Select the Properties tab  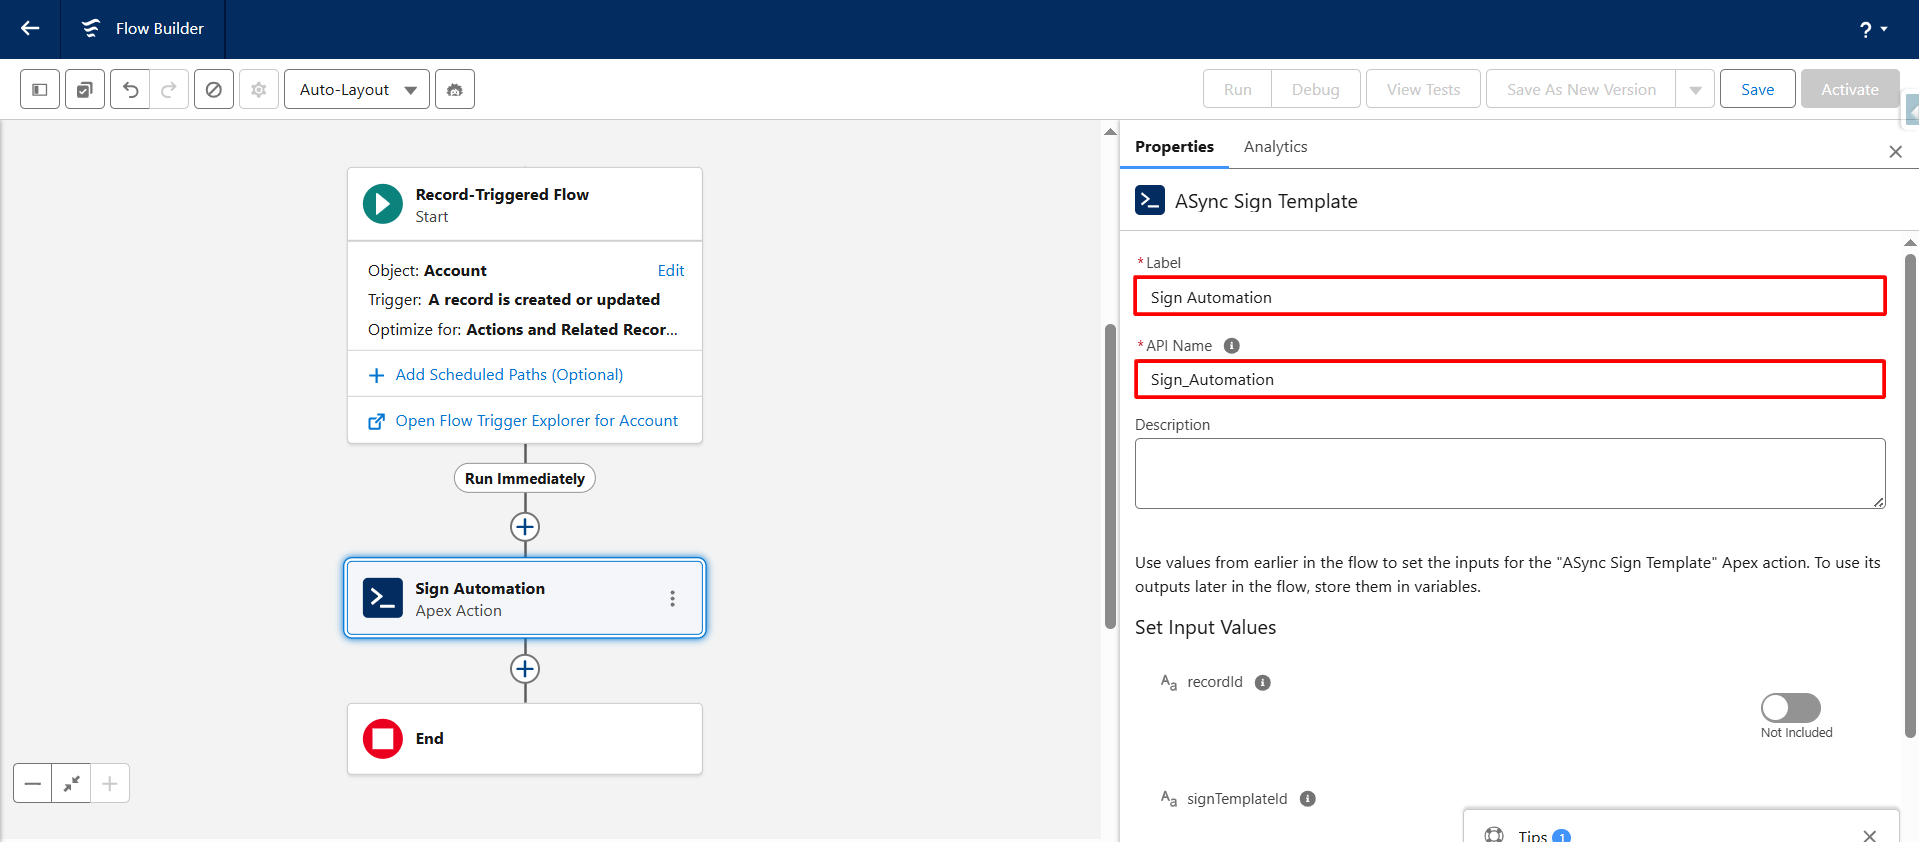1174,147
